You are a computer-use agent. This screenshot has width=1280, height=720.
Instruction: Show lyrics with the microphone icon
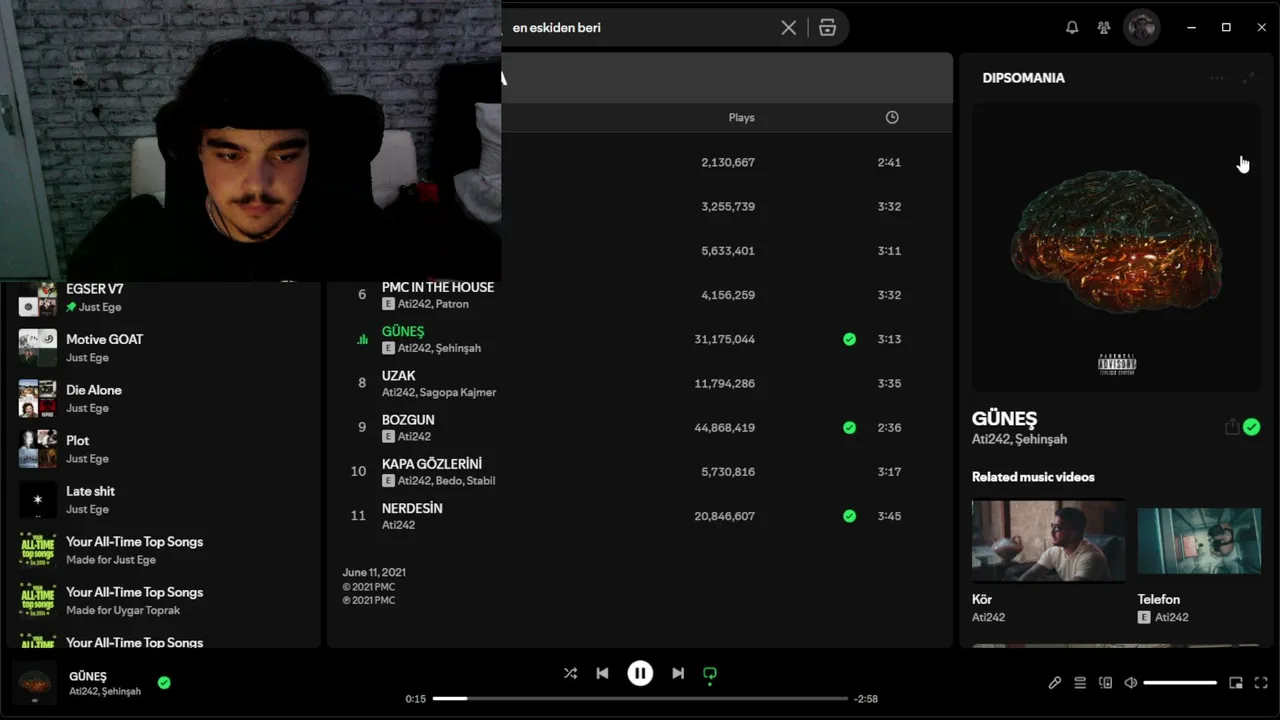1054,683
